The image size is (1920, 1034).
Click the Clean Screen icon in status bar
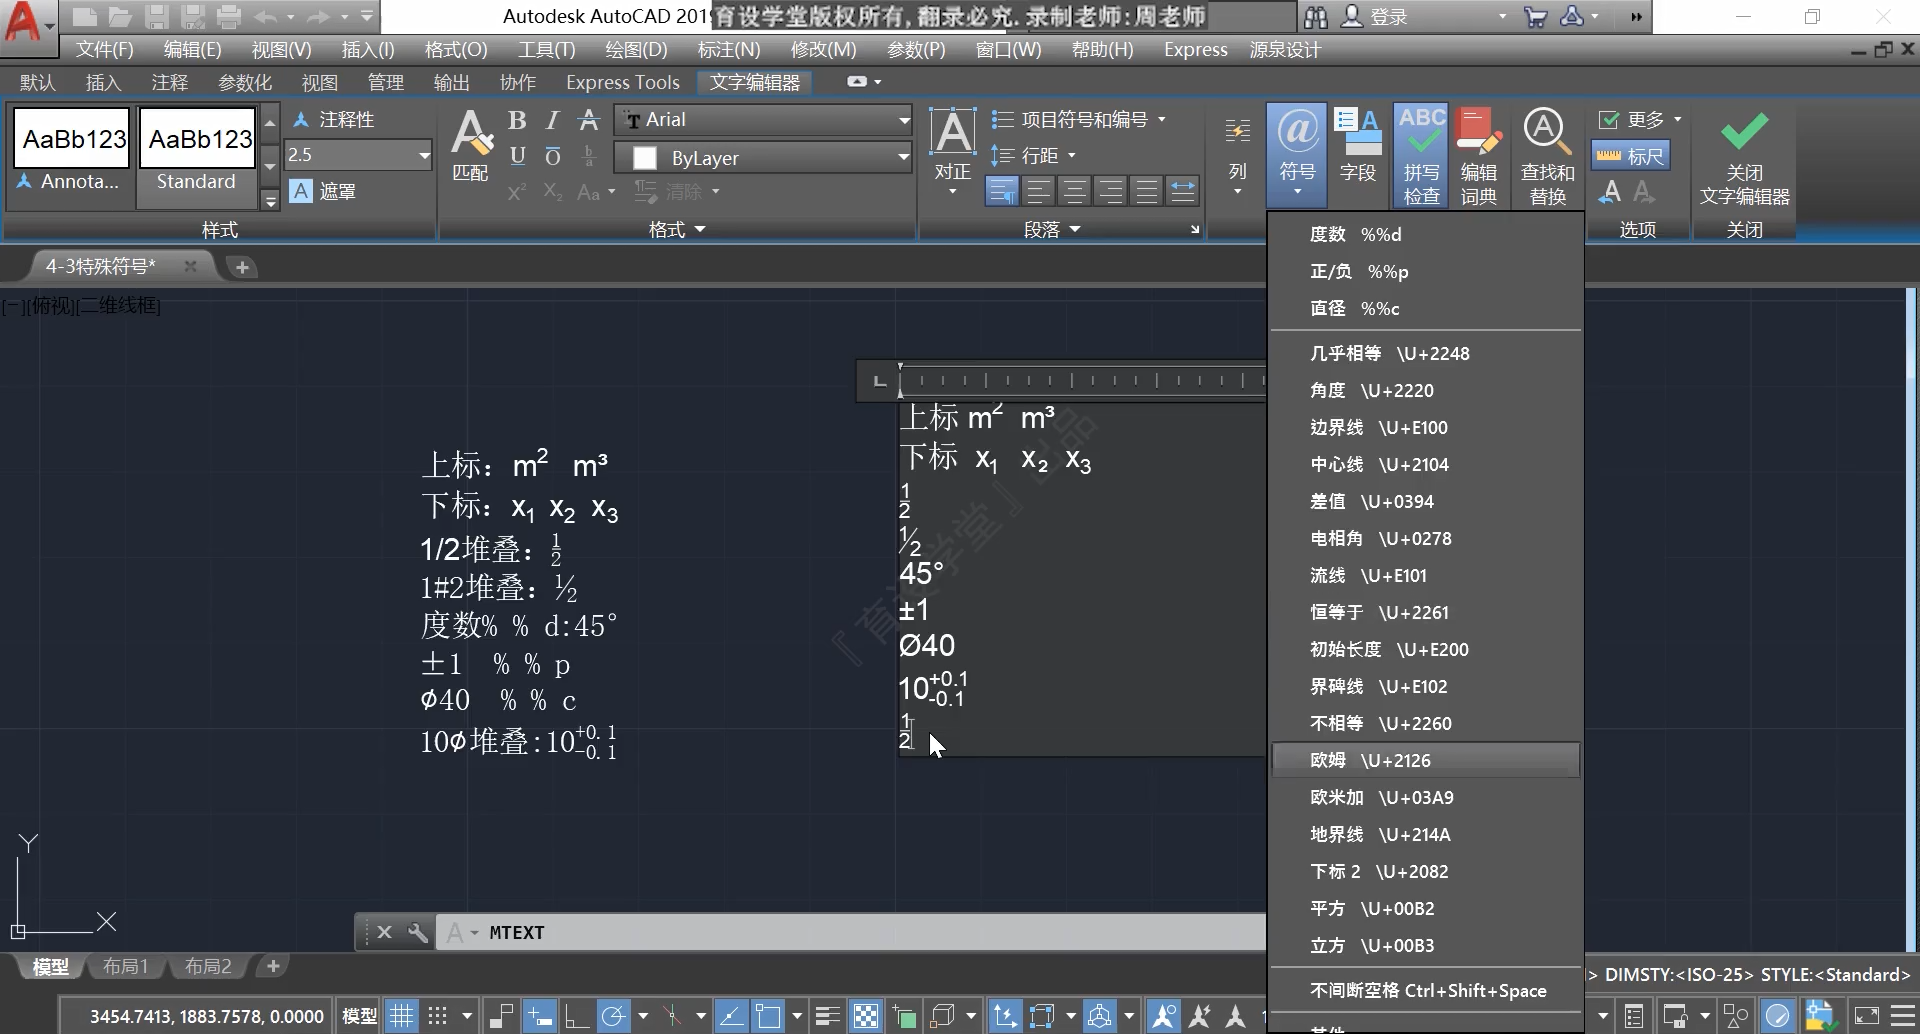[1866, 1016]
